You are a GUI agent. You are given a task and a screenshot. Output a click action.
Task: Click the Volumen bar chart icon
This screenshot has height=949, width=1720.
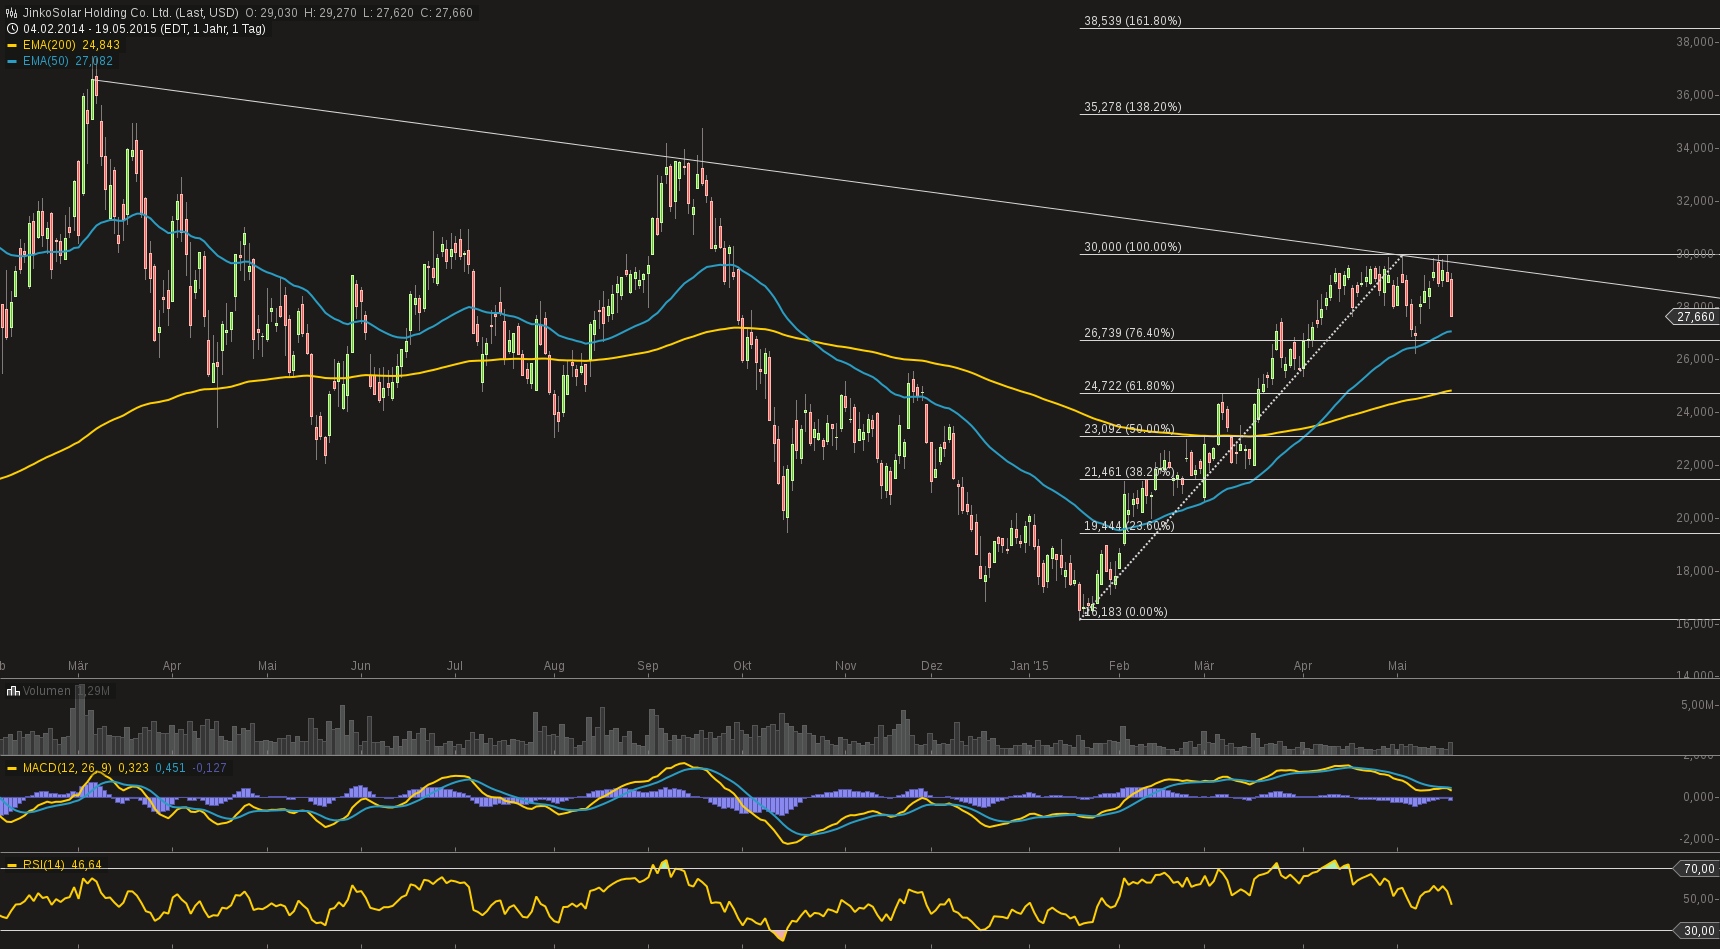[13, 691]
